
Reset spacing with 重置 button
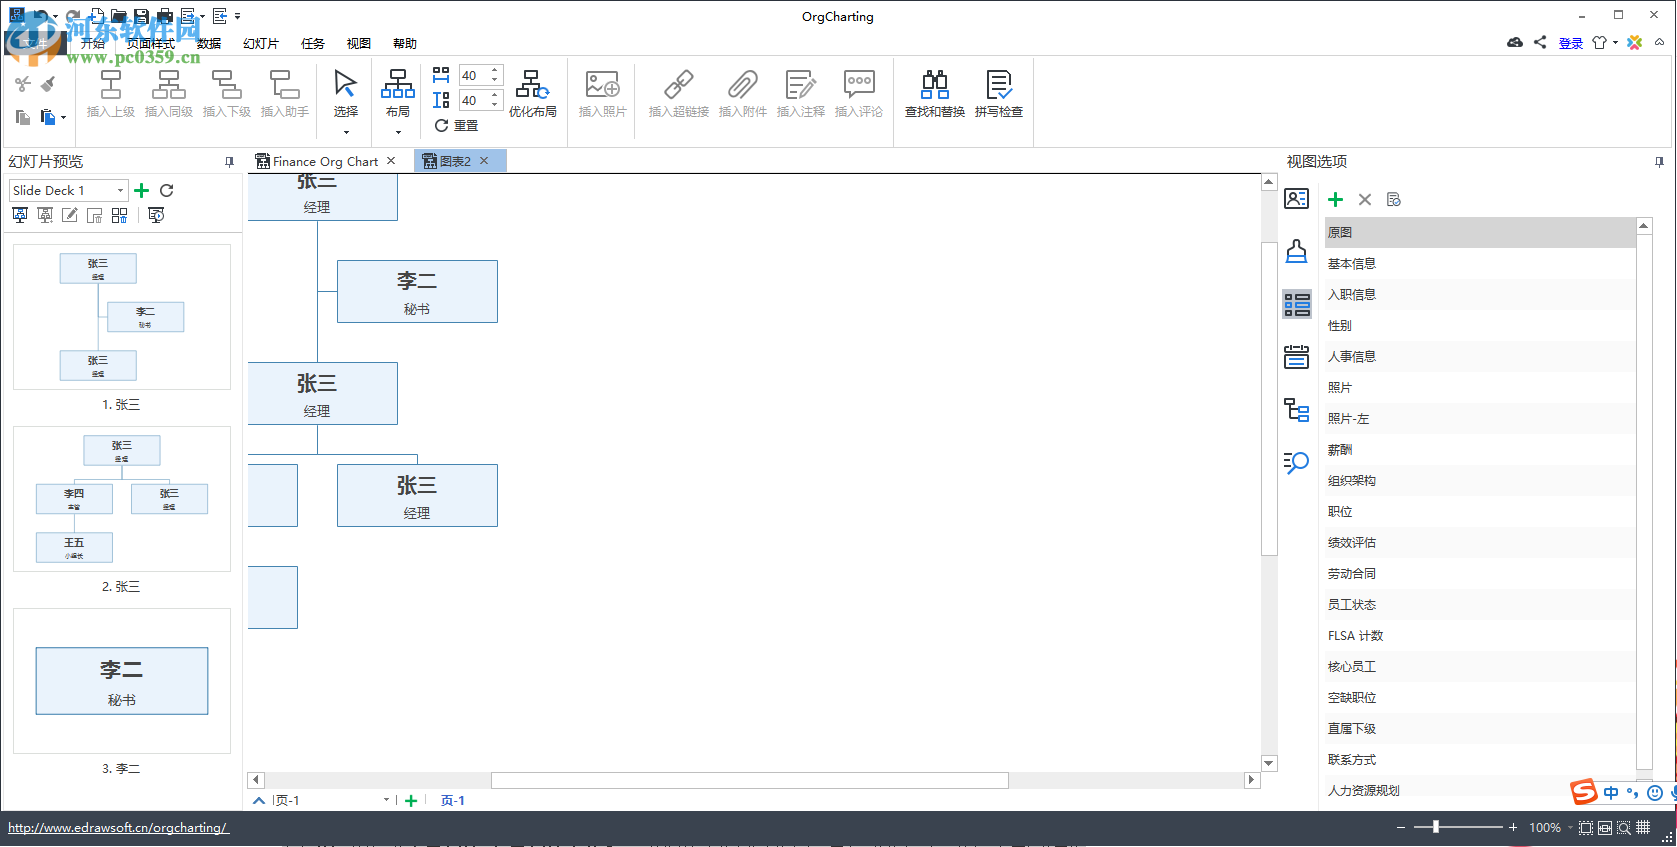457,125
